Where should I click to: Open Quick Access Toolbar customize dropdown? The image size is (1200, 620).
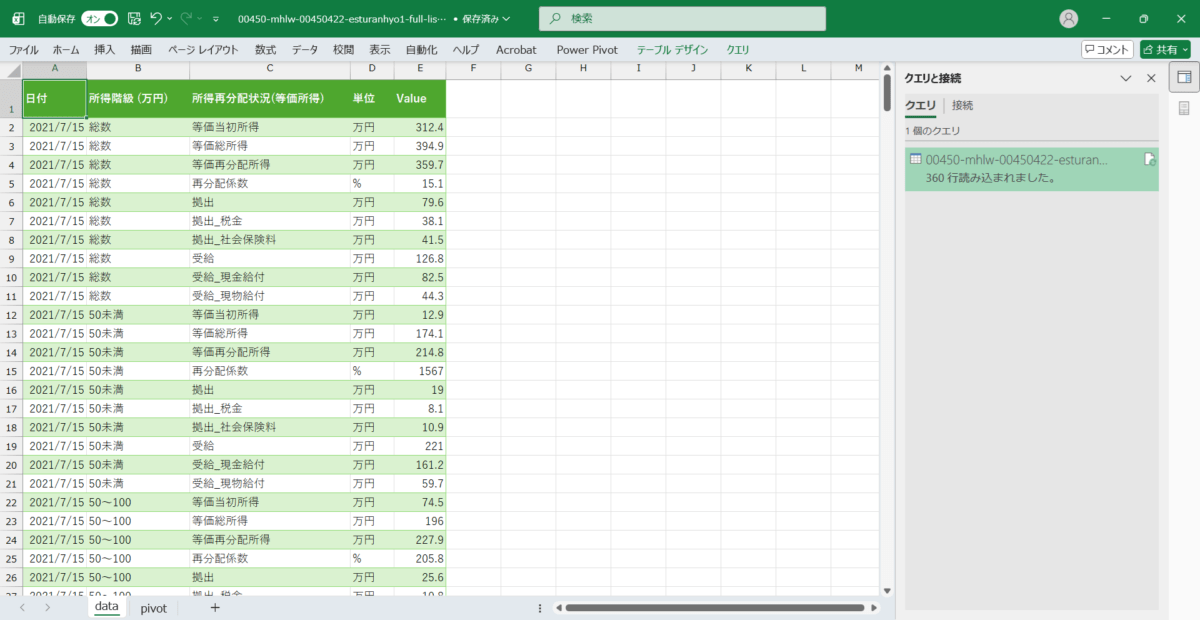coord(215,18)
